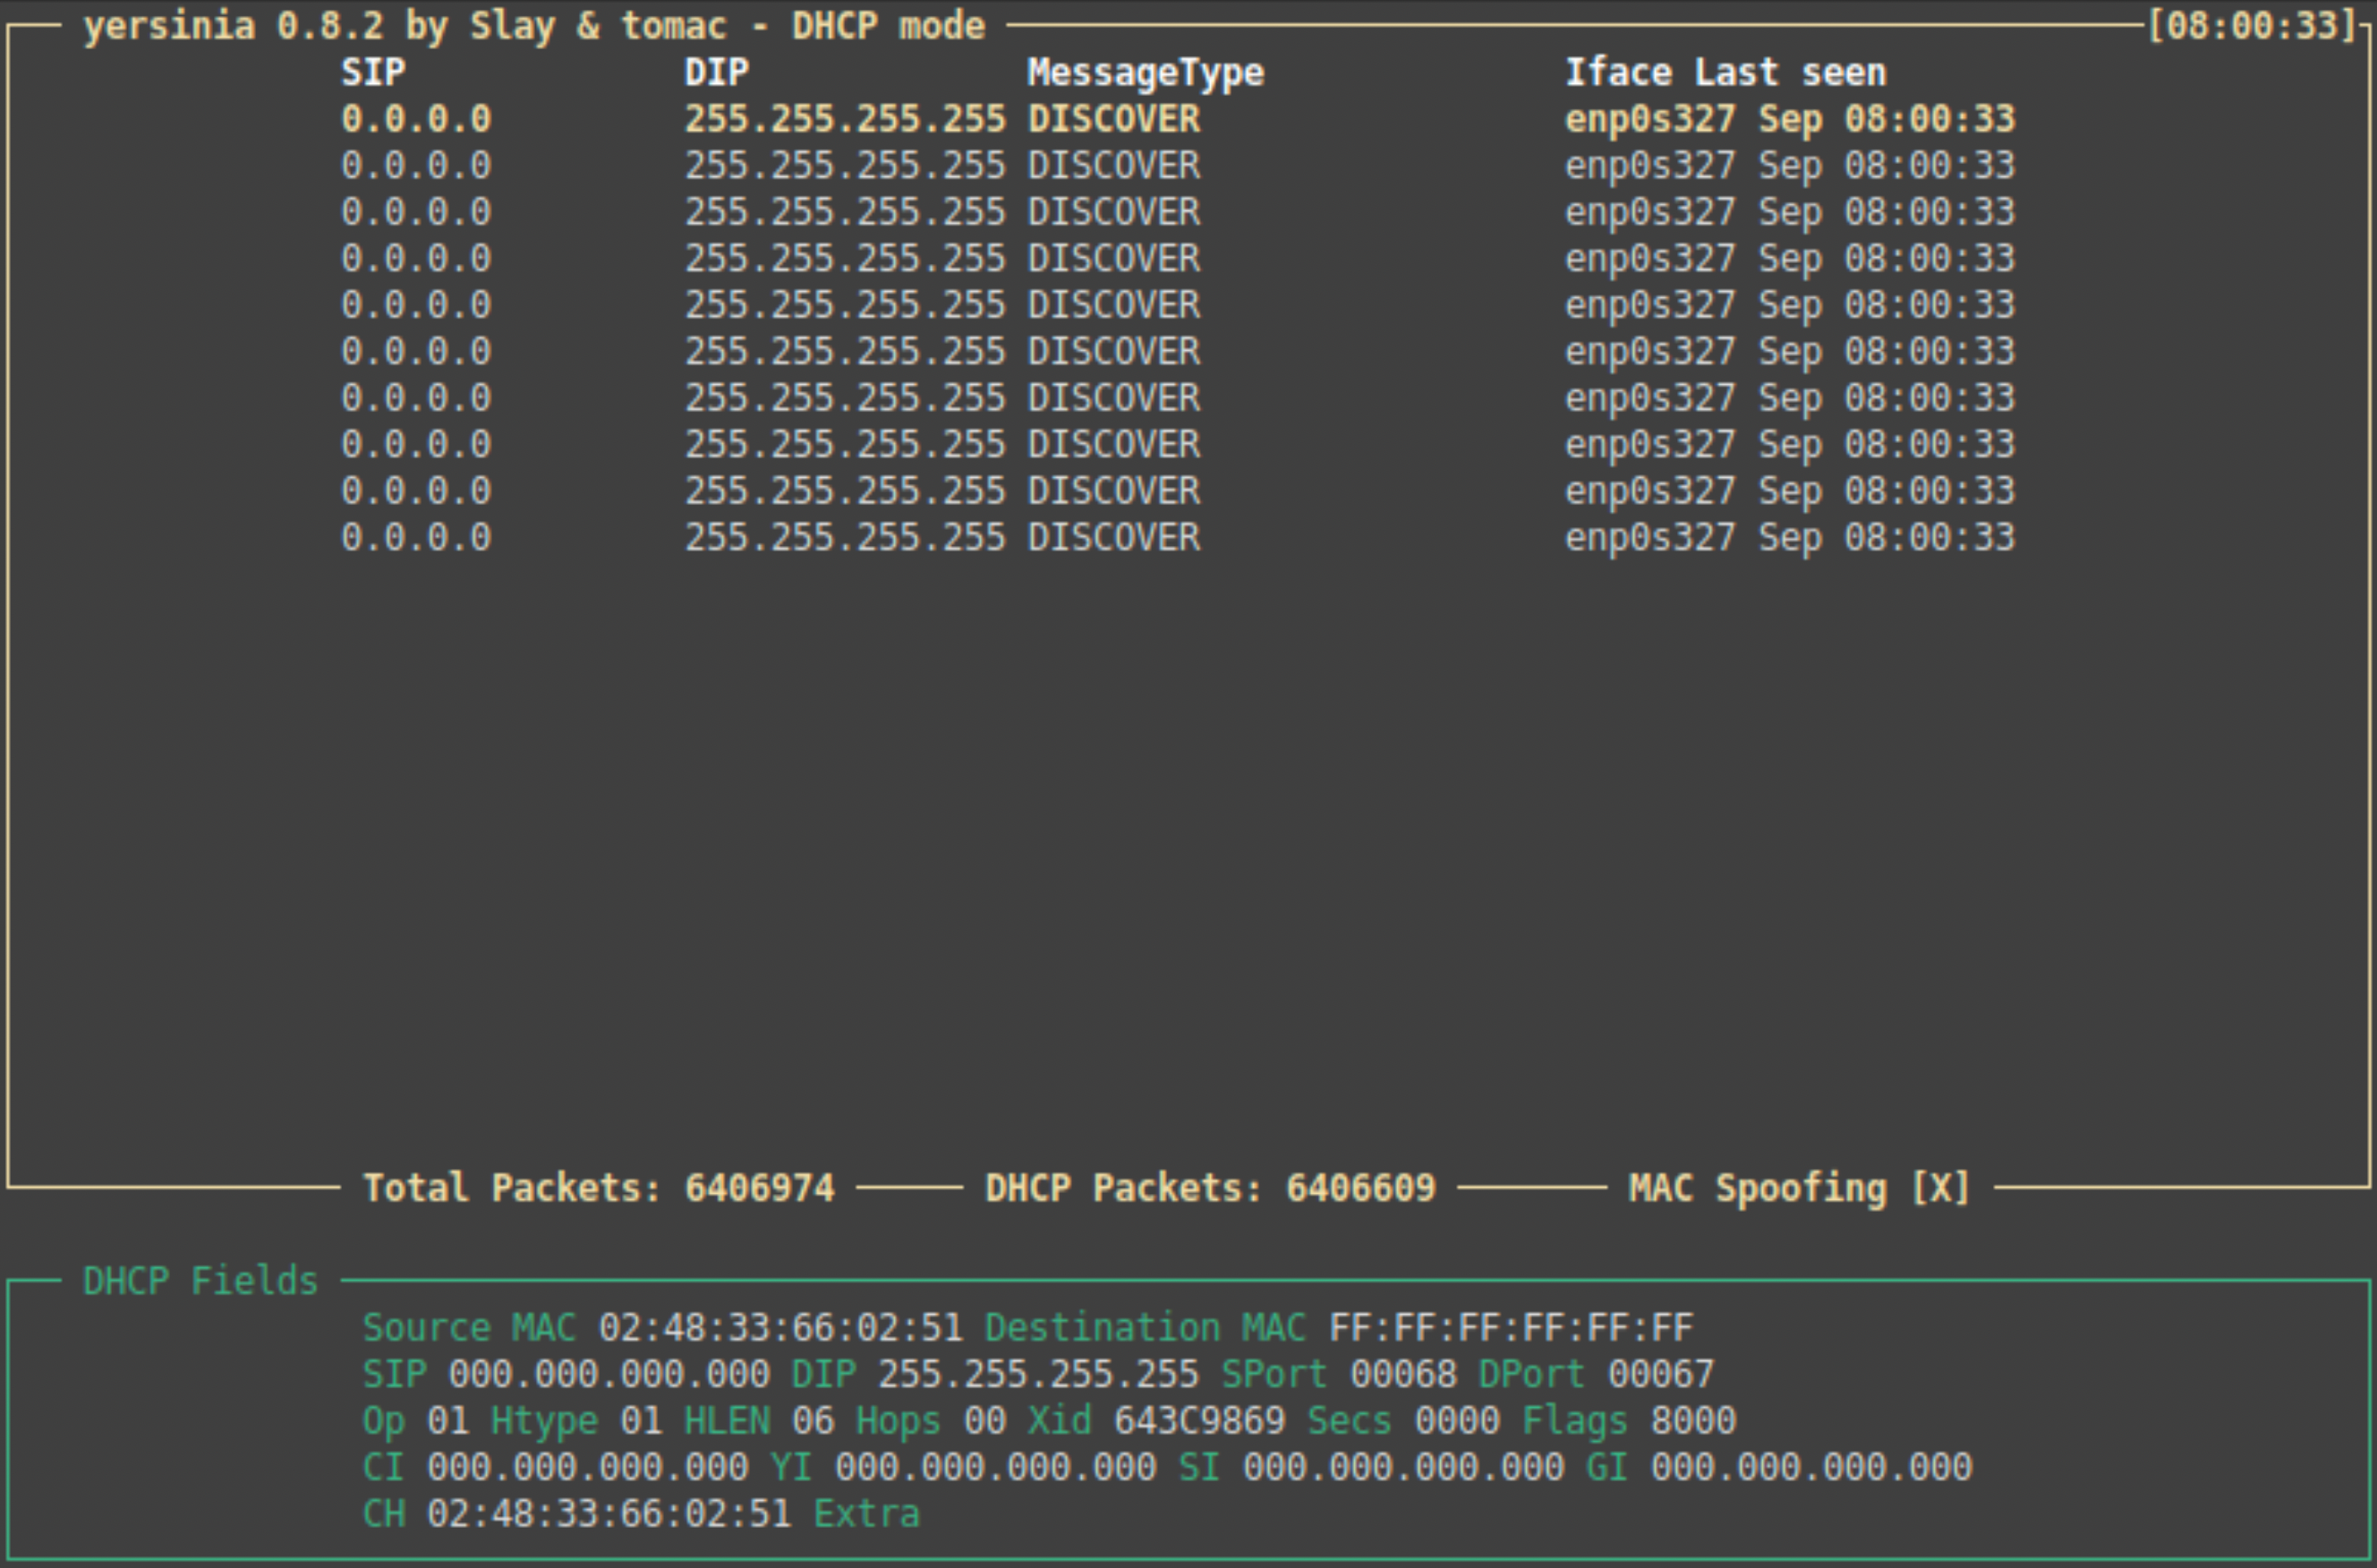This screenshot has height=1568, width=2377.
Task: Edit the Flags value 8000
Action: (x=1693, y=1421)
